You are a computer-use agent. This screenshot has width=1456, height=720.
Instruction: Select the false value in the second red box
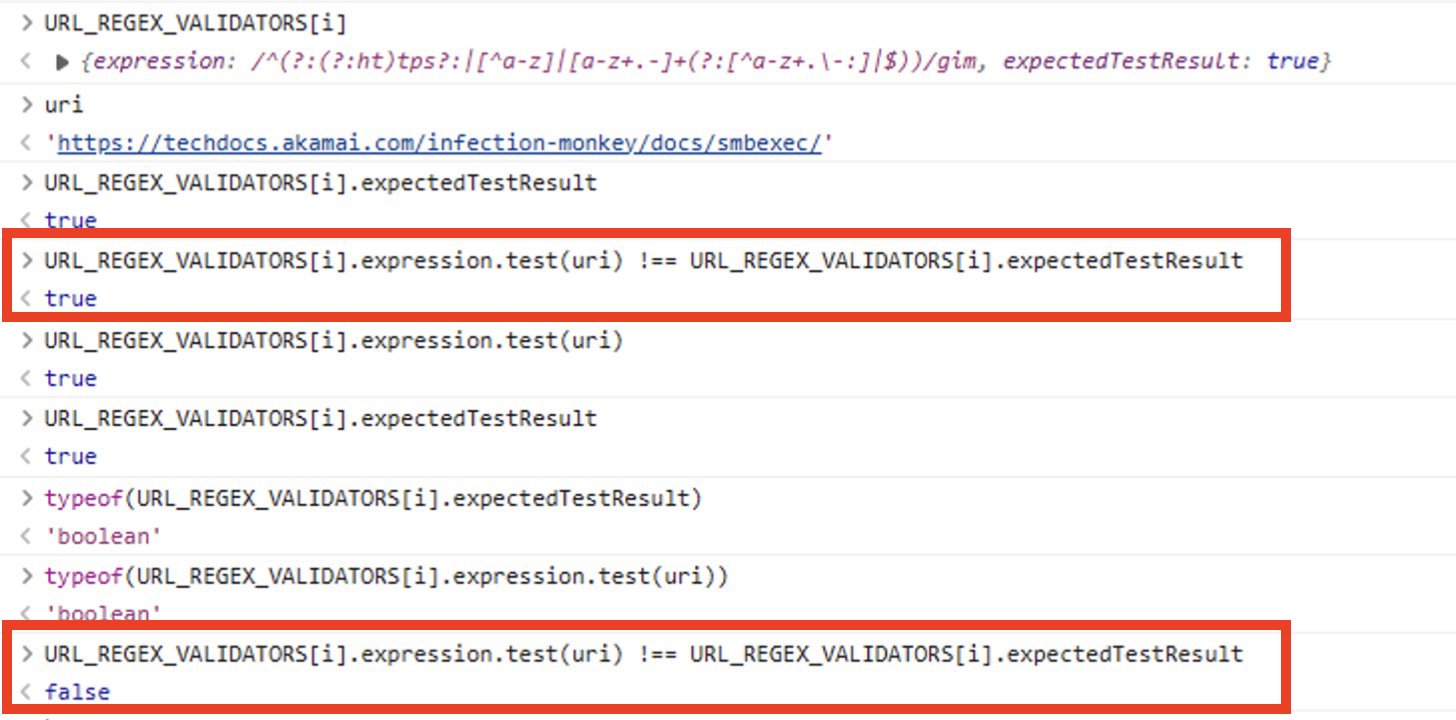coord(77,691)
